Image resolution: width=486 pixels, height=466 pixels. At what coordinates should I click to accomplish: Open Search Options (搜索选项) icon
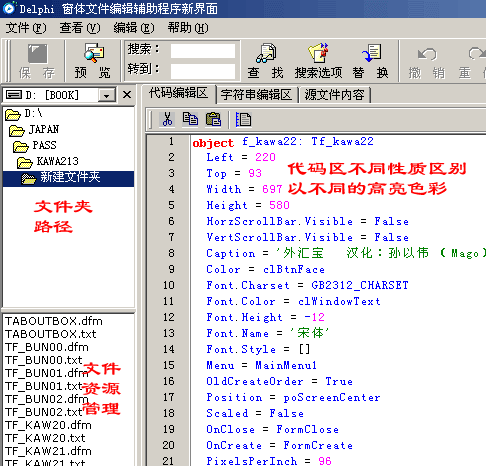pyautogui.click(x=318, y=53)
